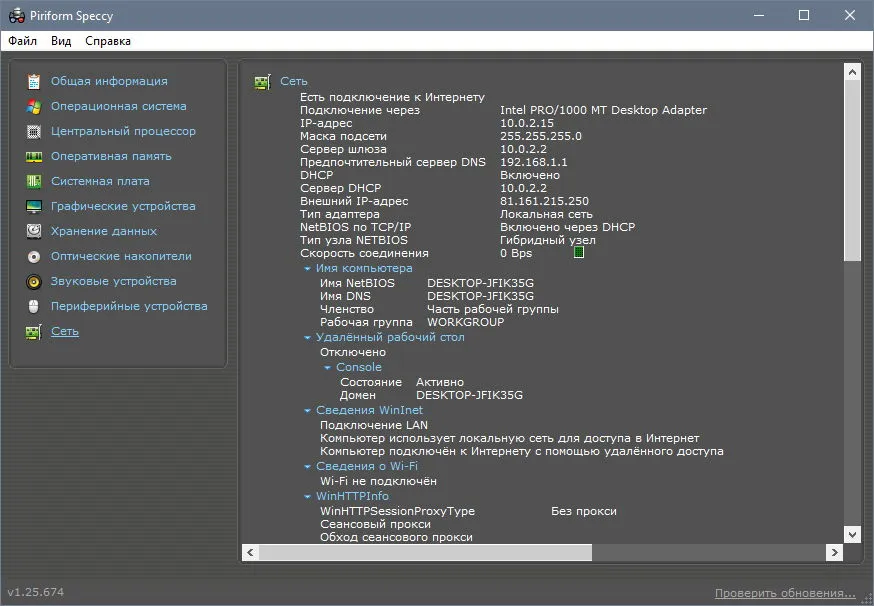Select the Периферийные устройства mouse icon
The width and height of the screenshot is (874, 606).
point(33,306)
